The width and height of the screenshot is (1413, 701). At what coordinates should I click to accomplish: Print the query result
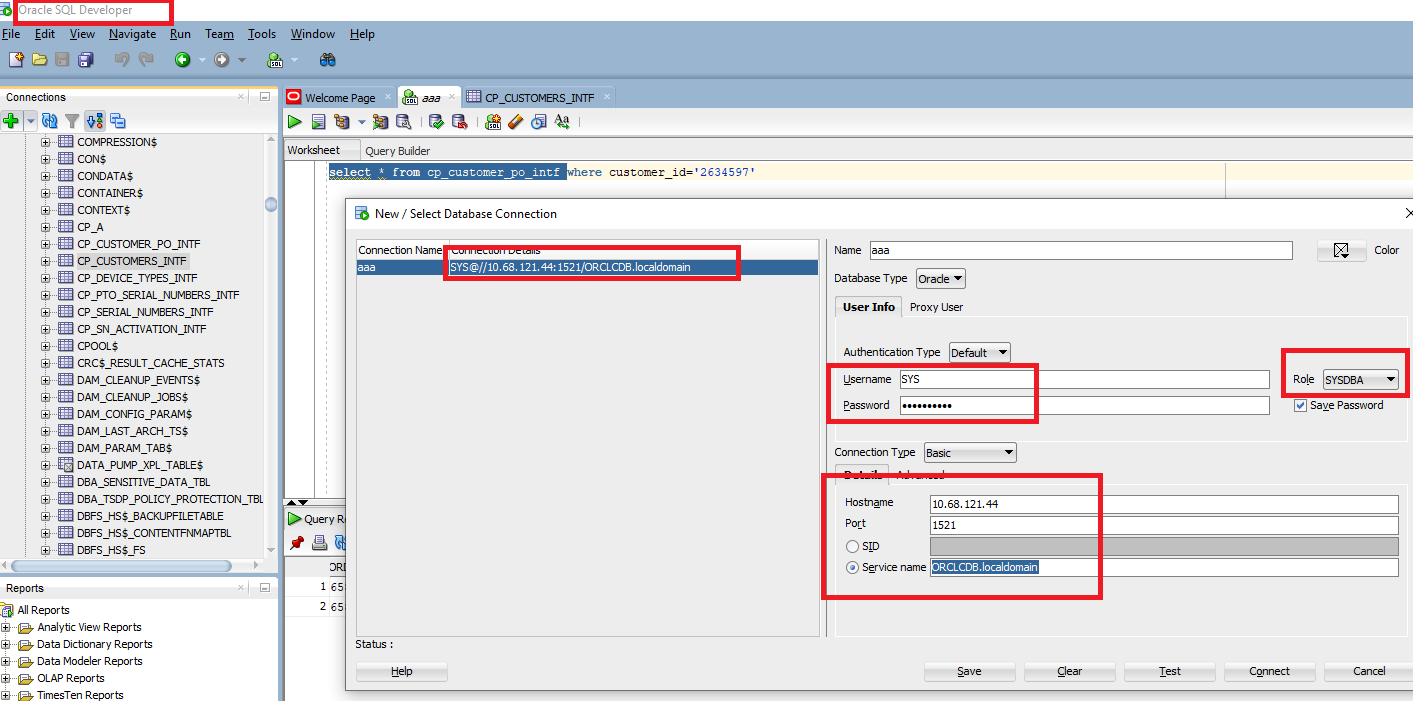[x=319, y=543]
